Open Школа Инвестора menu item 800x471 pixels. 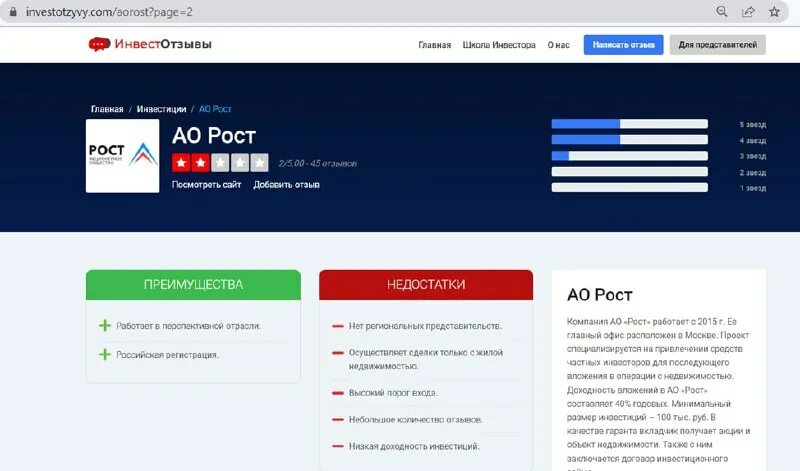tap(499, 45)
